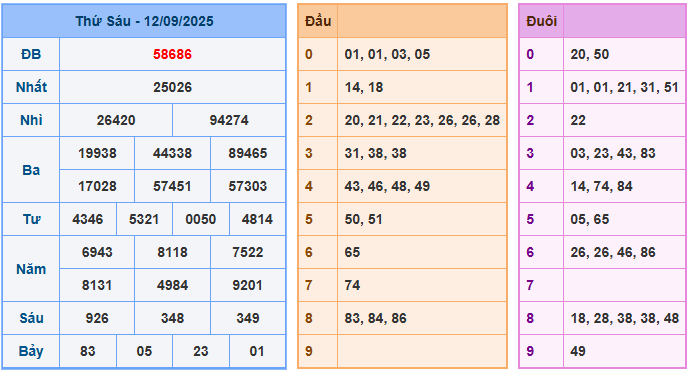The width and height of the screenshot is (688, 370).
Task: Select third prize number 19938
Action: tap(97, 153)
